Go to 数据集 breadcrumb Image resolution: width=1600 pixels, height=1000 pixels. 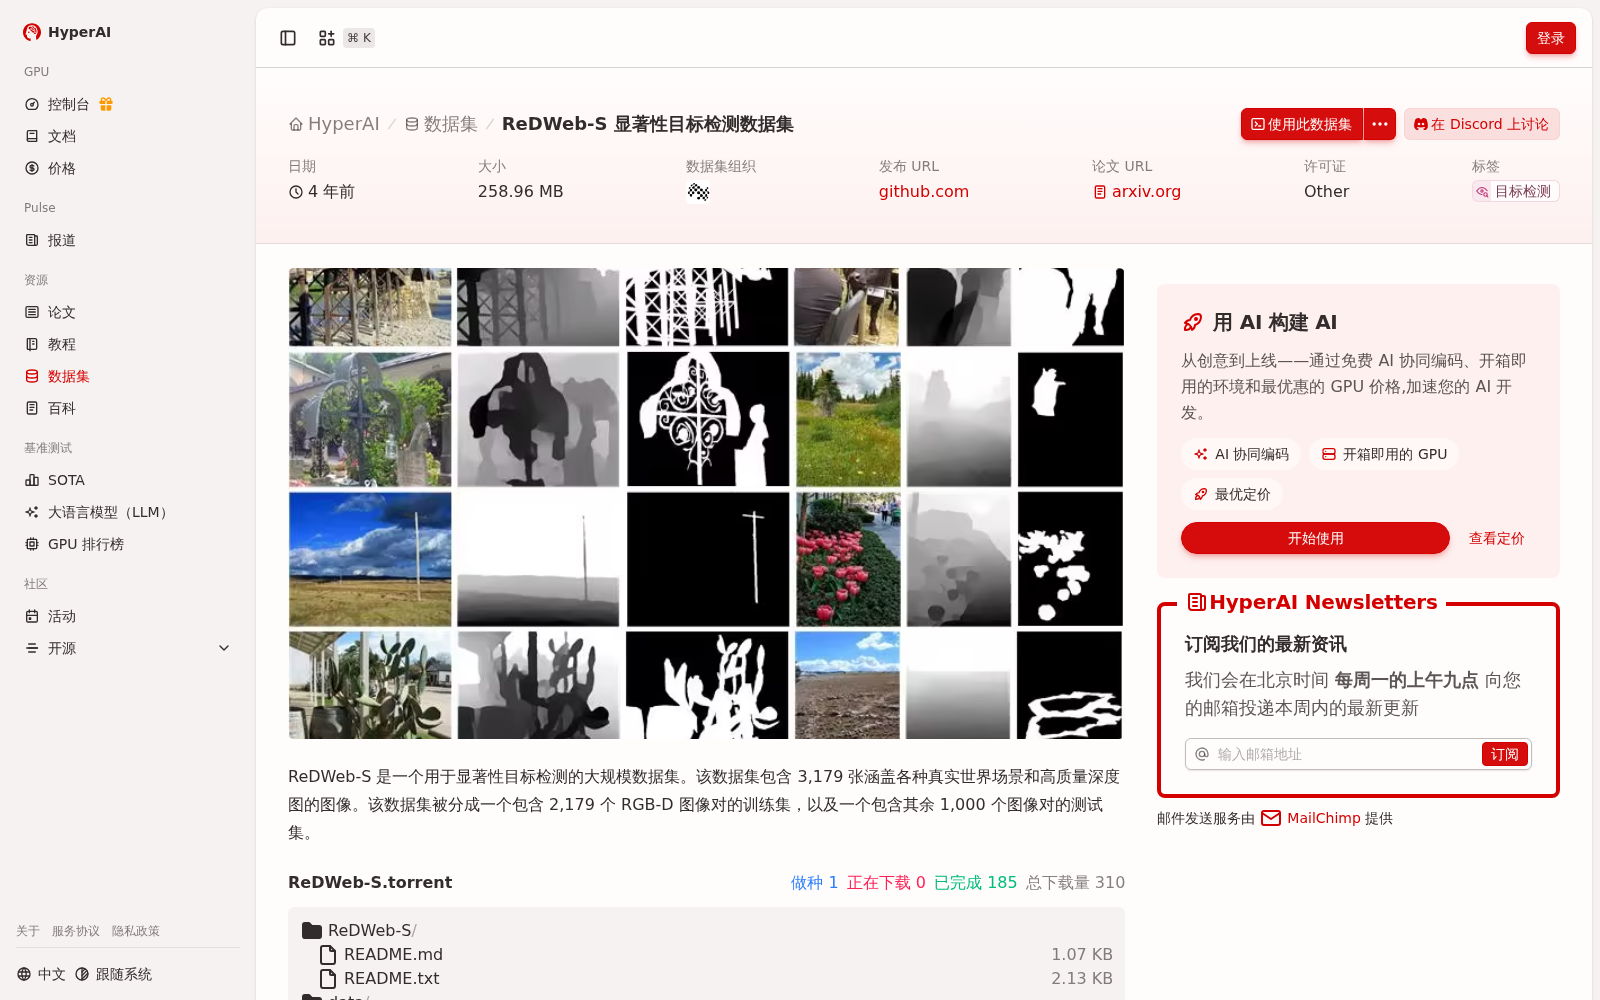441,124
